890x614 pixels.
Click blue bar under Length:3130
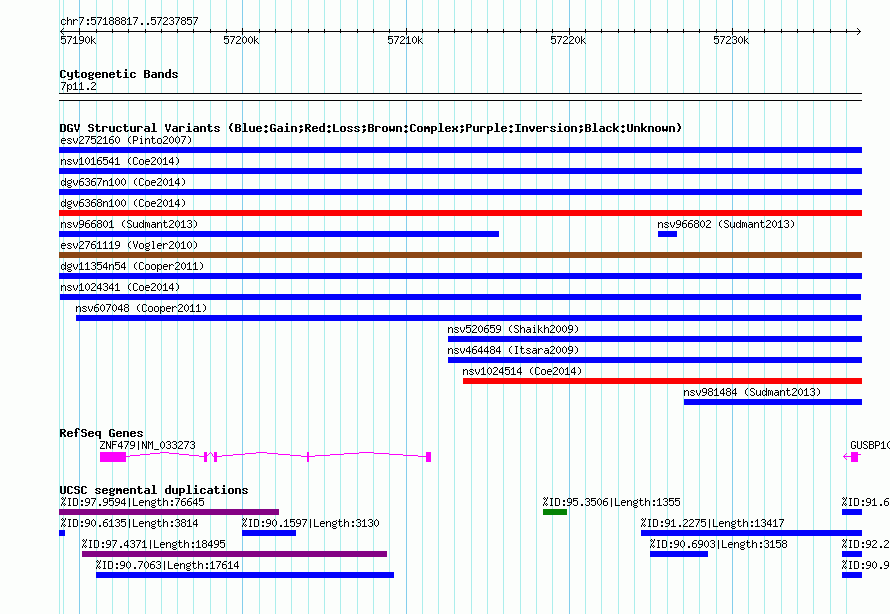269,533
